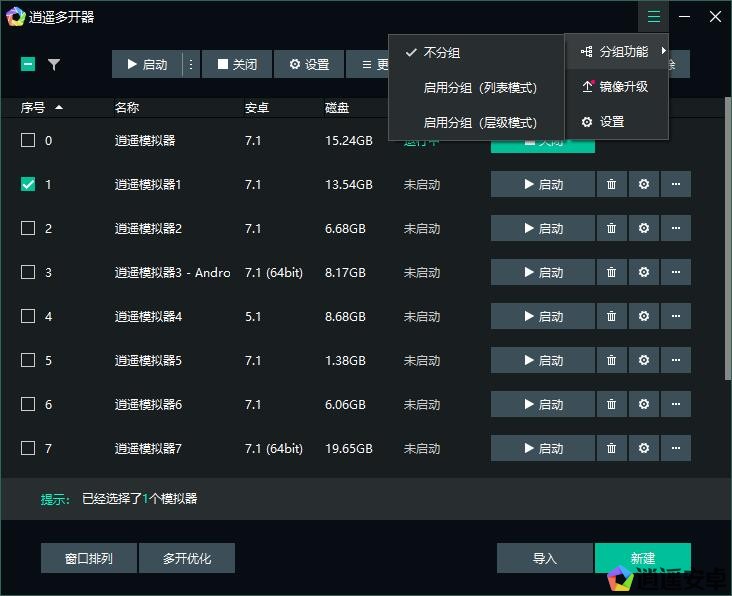Open gear settings for 逍遥模拟器7
The width and height of the screenshot is (732, 596).
tap(643, 449)
